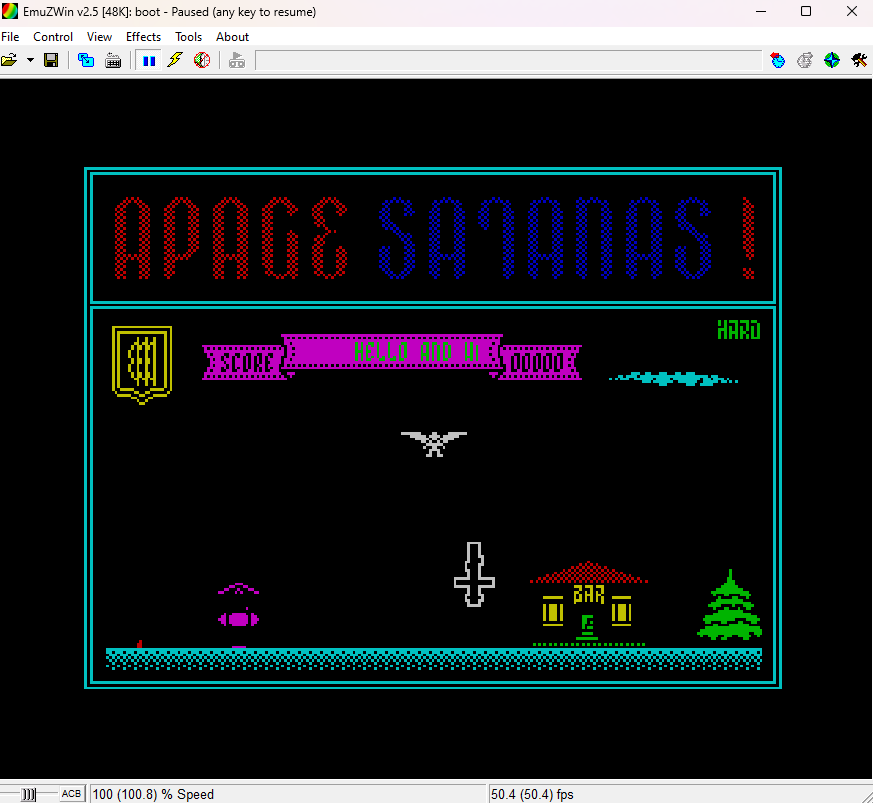Open the File menu
The width and height of the screenshot is (873, 803).
tap(10, 37)
